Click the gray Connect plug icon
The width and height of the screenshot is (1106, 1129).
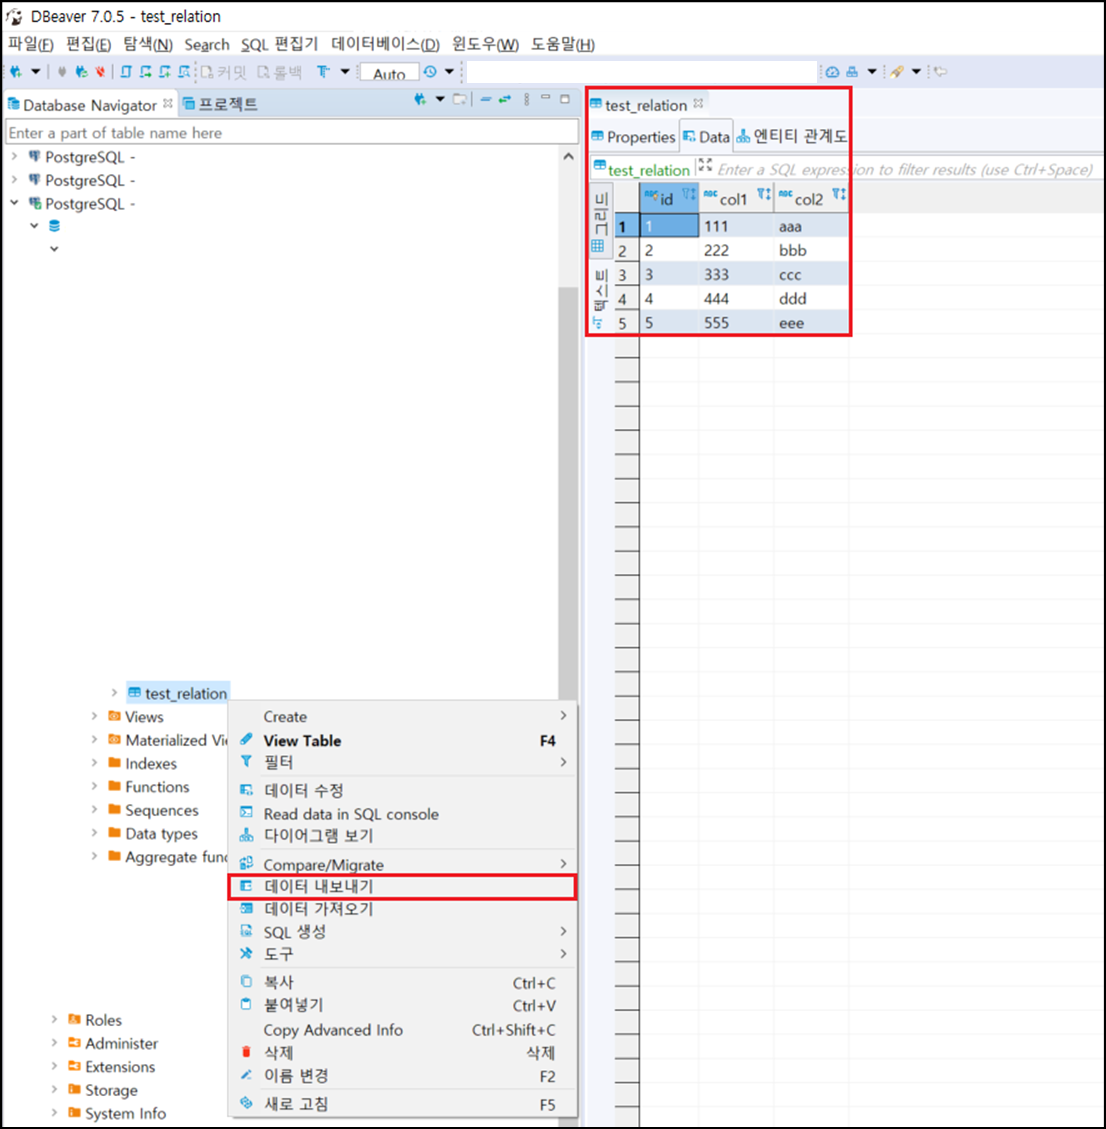(62, 71)
